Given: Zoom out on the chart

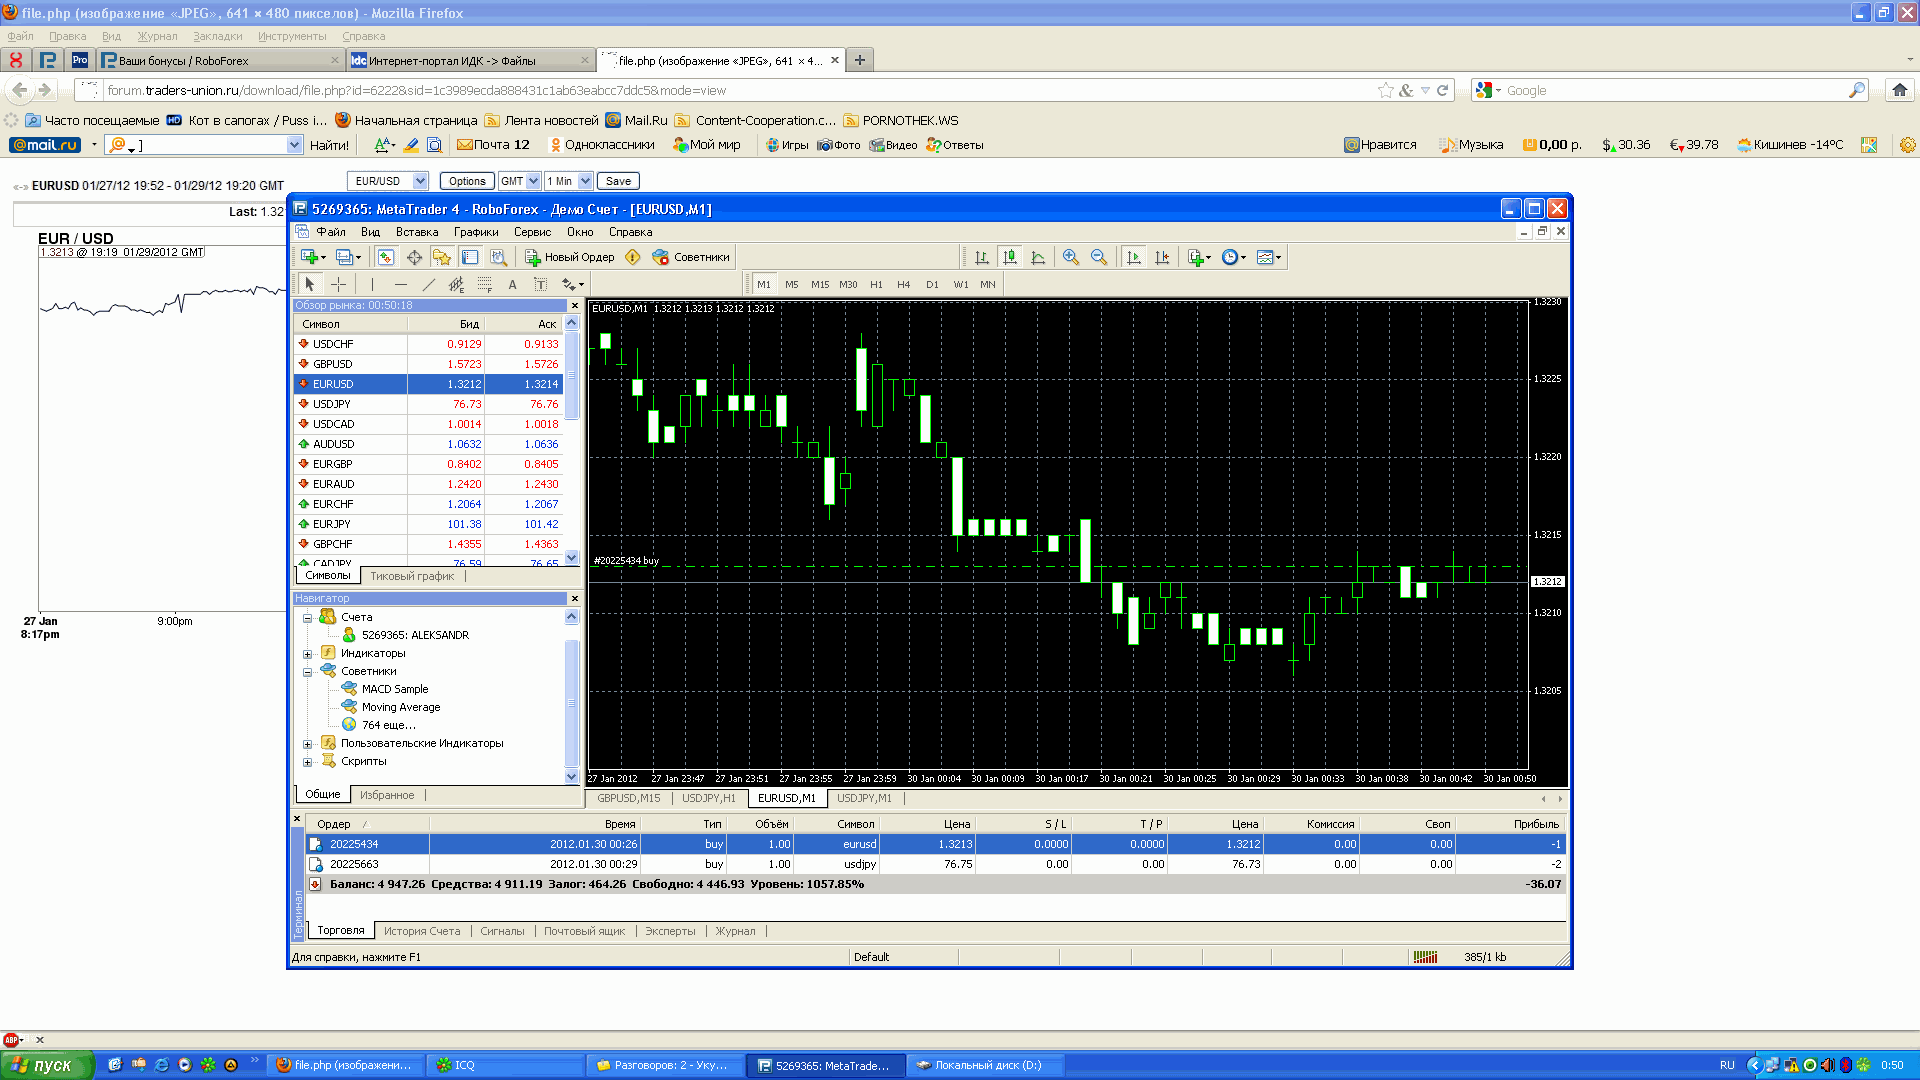Looking at the screenshot, I should click(x=1099, y=257).
